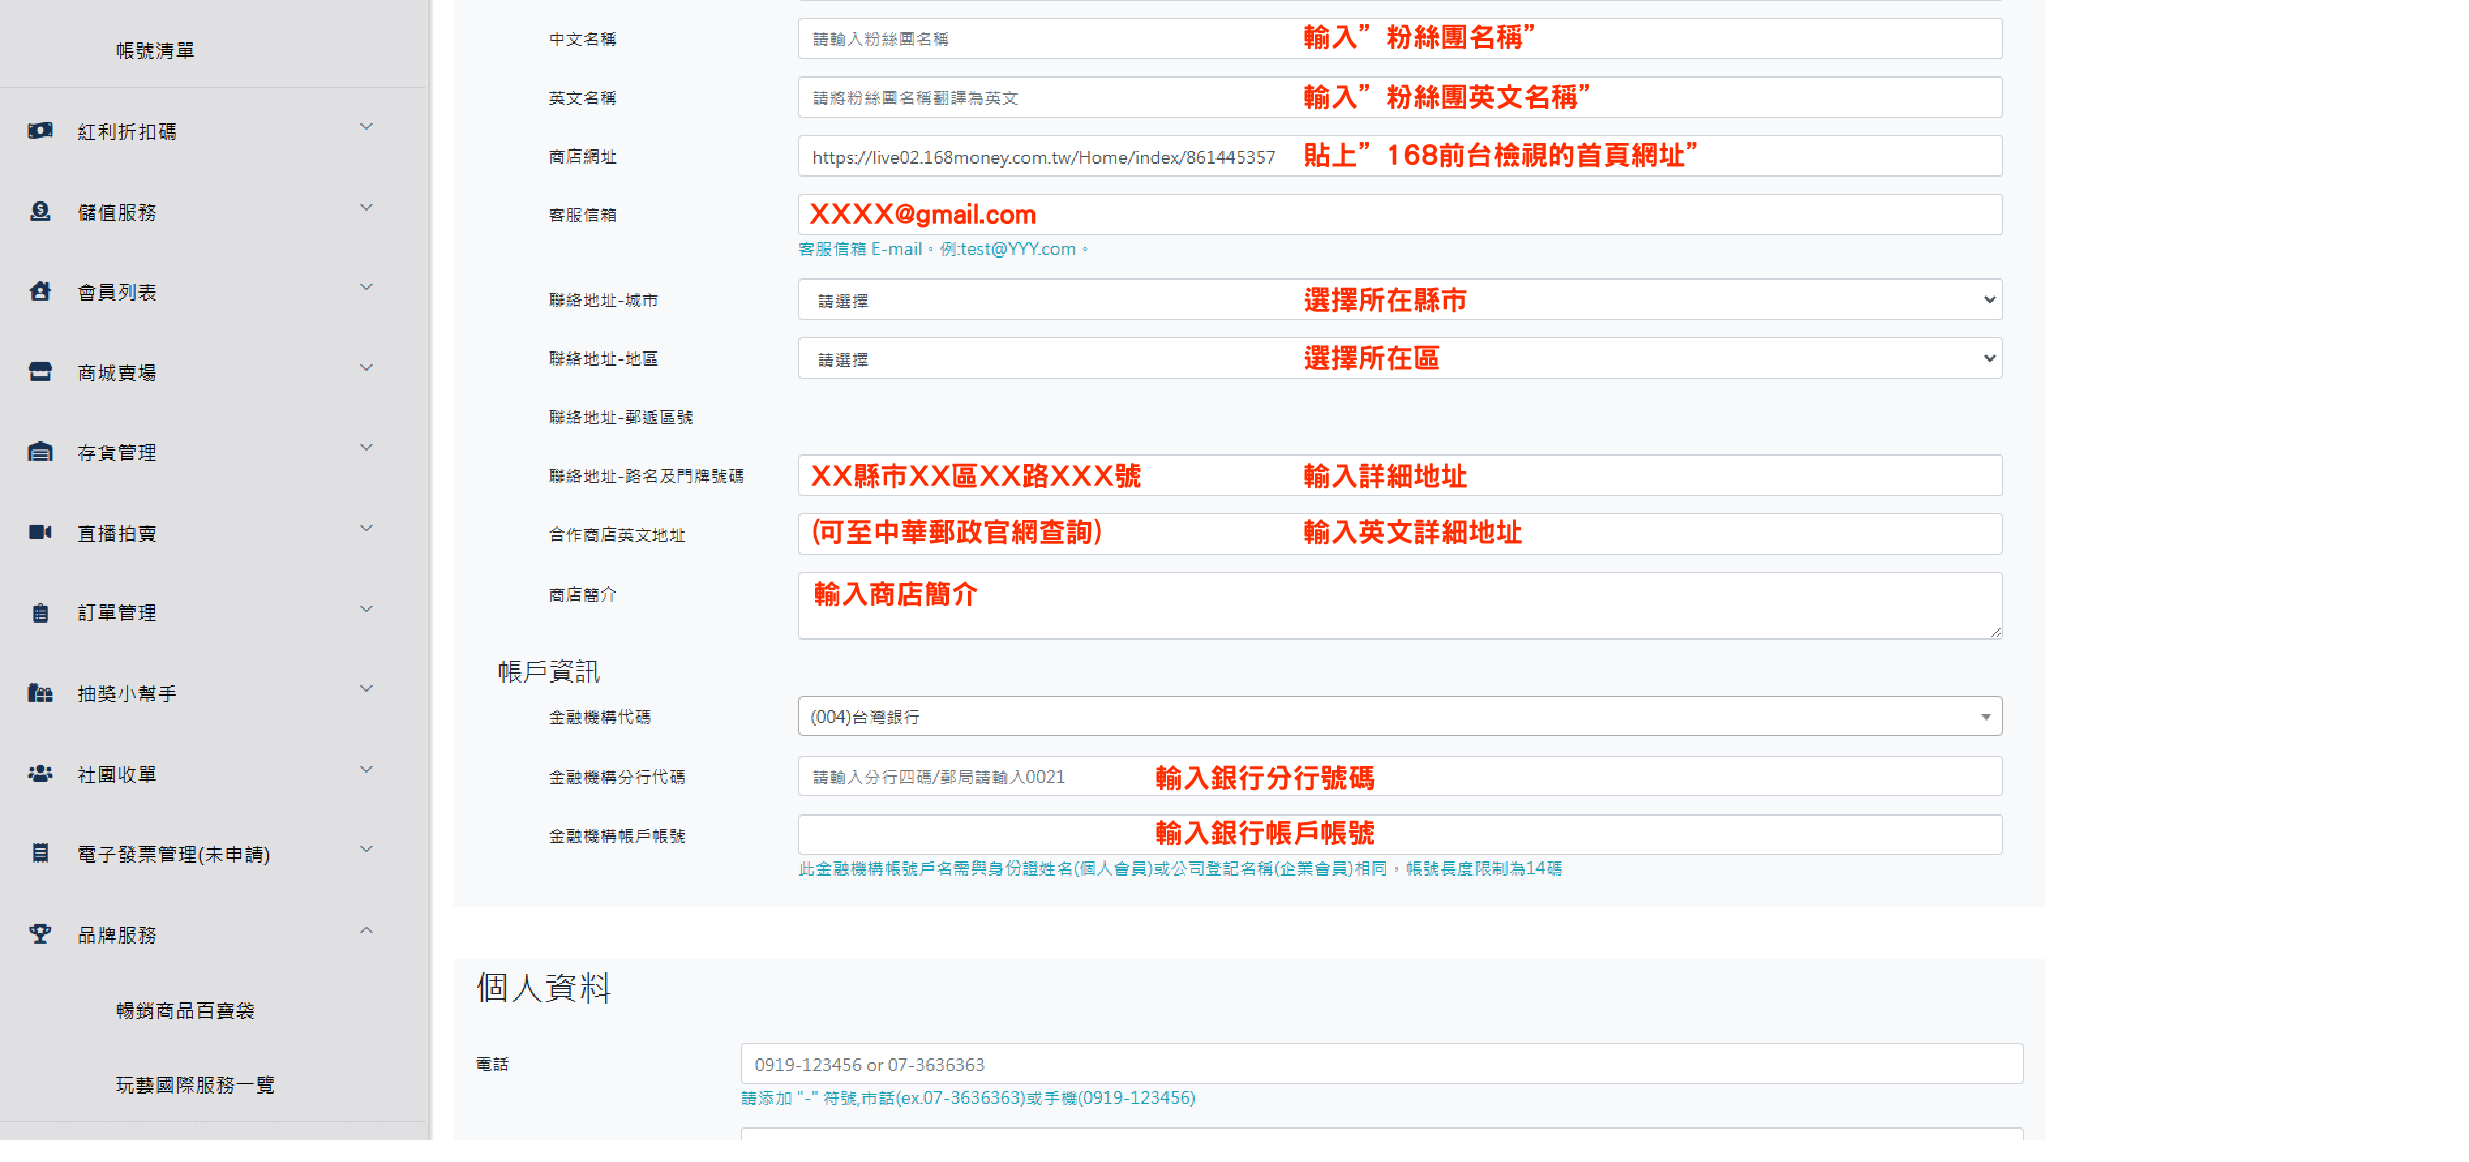Open the 聯絡地址-城市 dropdown
This screenshot has width=2469, height=1162.
point(1399,300)
